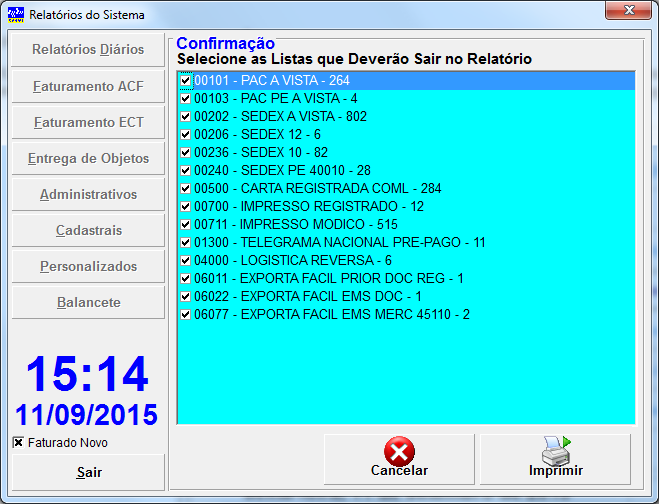Toggle the 00206 - SEDEX 12 checkbox
The height and width of the screenshot is (504, 659).
pyautogui.click(x=185, y=135)
